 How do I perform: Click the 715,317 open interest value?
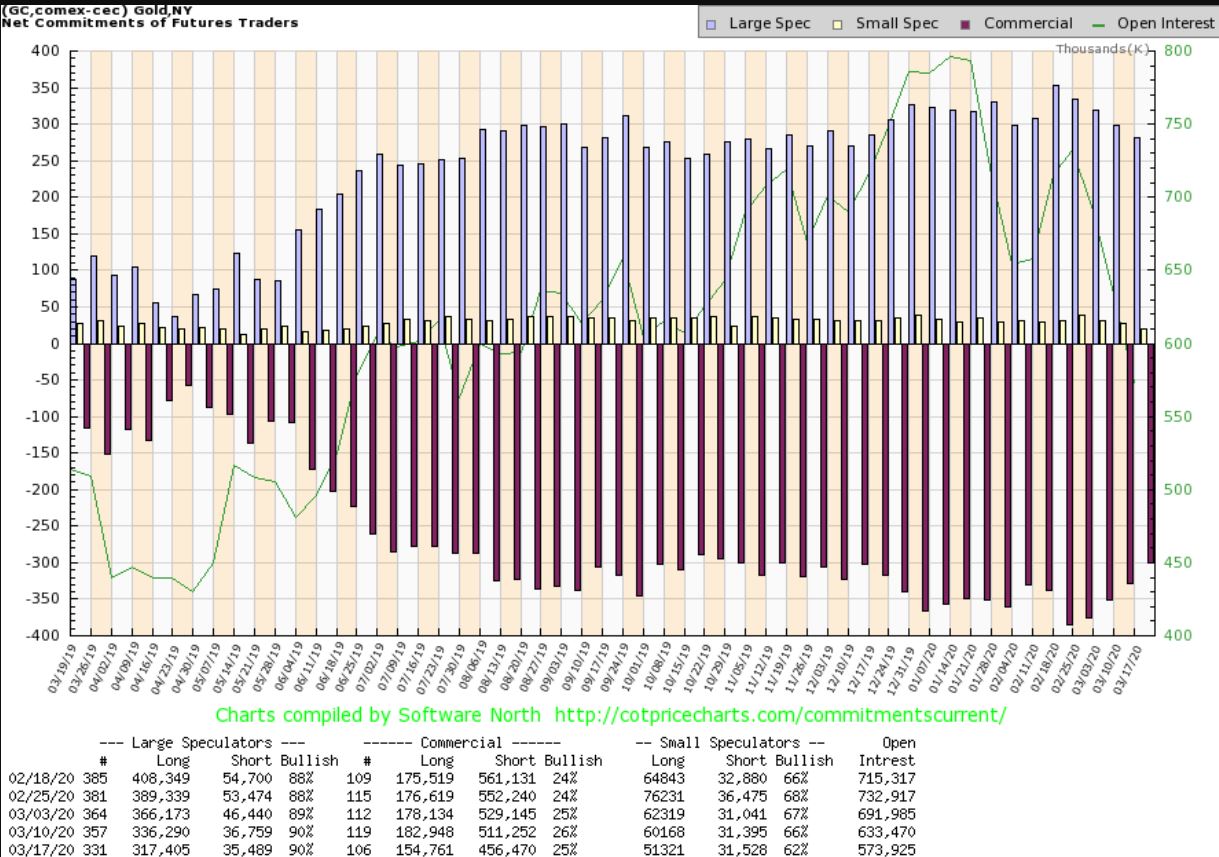[886, 777]
